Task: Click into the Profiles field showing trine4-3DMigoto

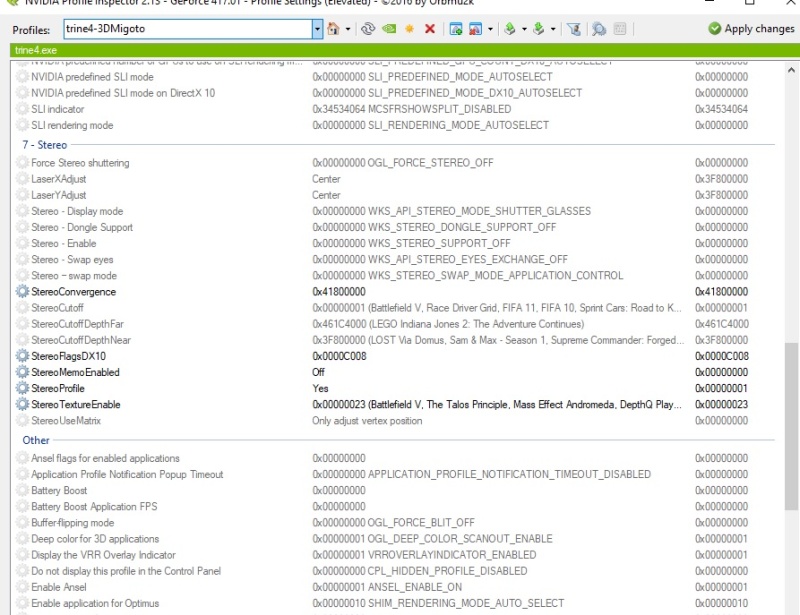Action: click(188, 29)
